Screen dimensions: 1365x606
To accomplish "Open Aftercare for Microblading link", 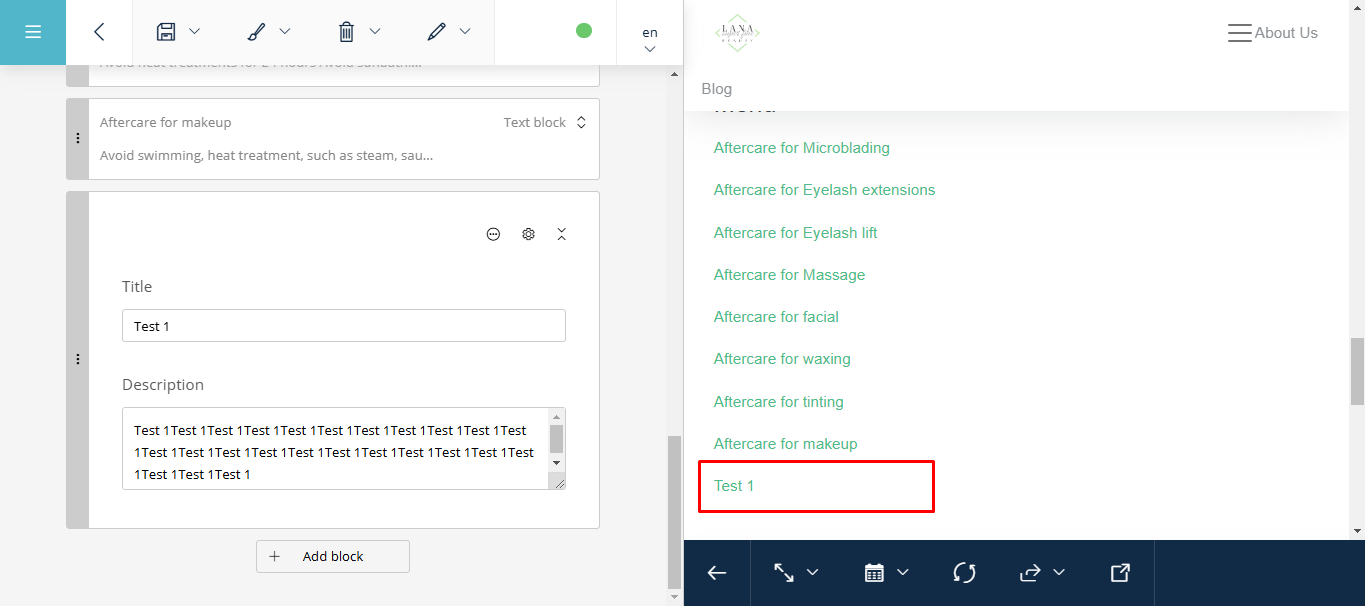I will click(x=801, y=148).
